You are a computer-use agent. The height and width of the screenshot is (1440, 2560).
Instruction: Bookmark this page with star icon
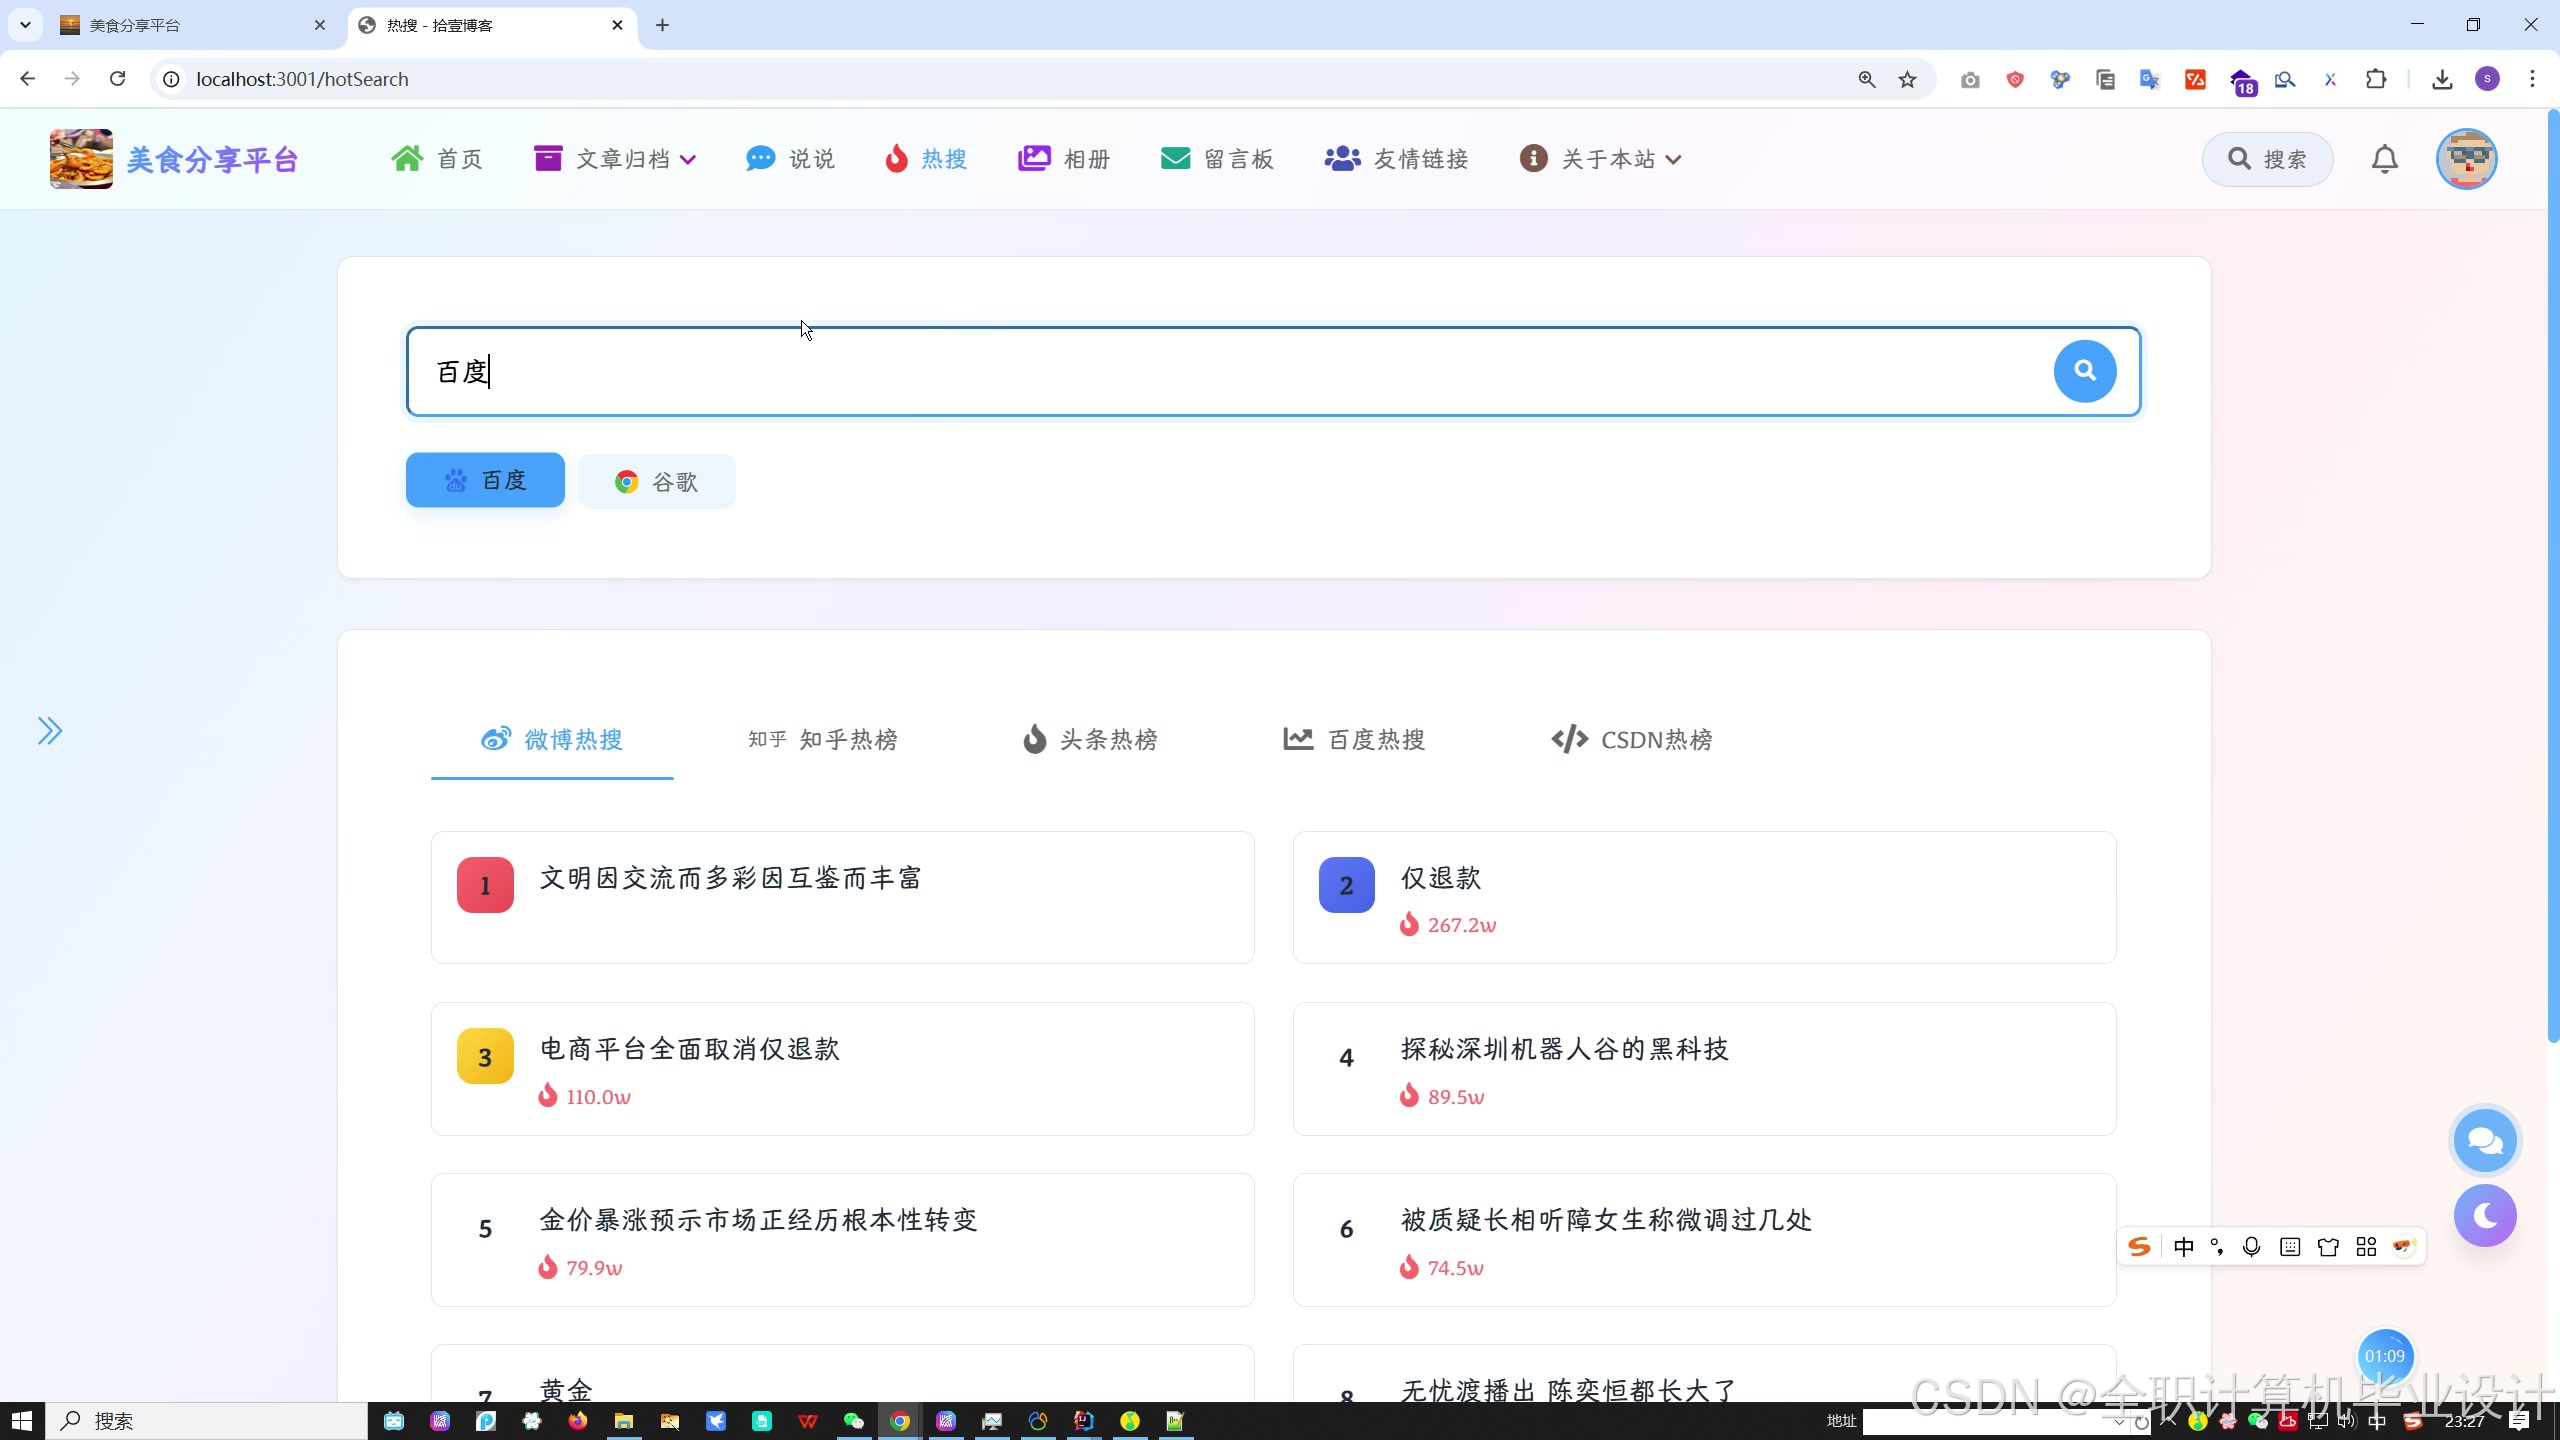(1908, 79)
